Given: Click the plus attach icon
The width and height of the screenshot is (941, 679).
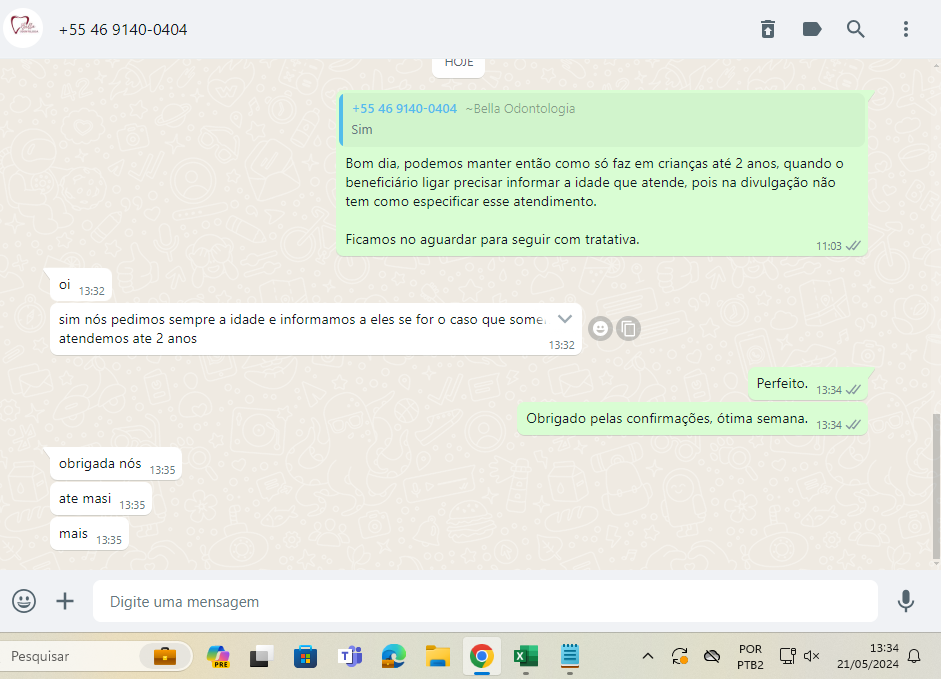Looking at the screenshot, I should pyautogui.click(x=65, y=601).
